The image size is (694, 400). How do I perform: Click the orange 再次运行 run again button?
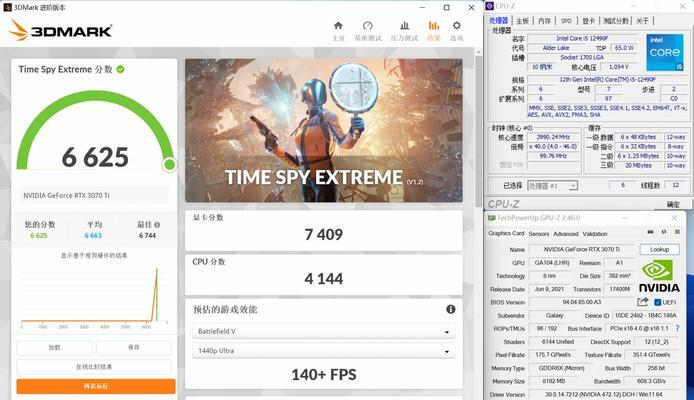point(96,386)
